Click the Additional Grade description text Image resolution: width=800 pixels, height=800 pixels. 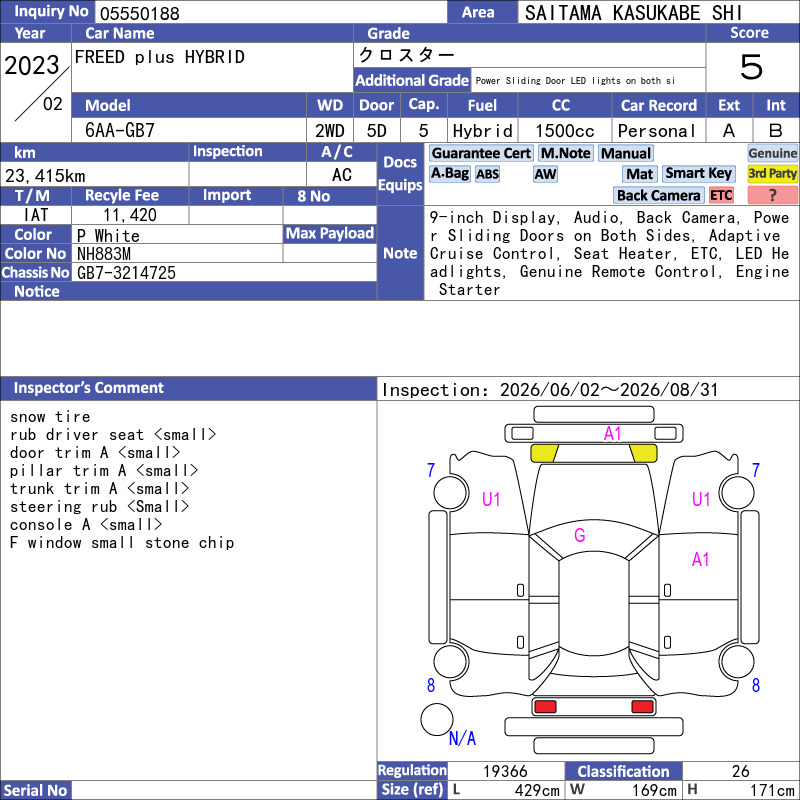pos(576,81)
